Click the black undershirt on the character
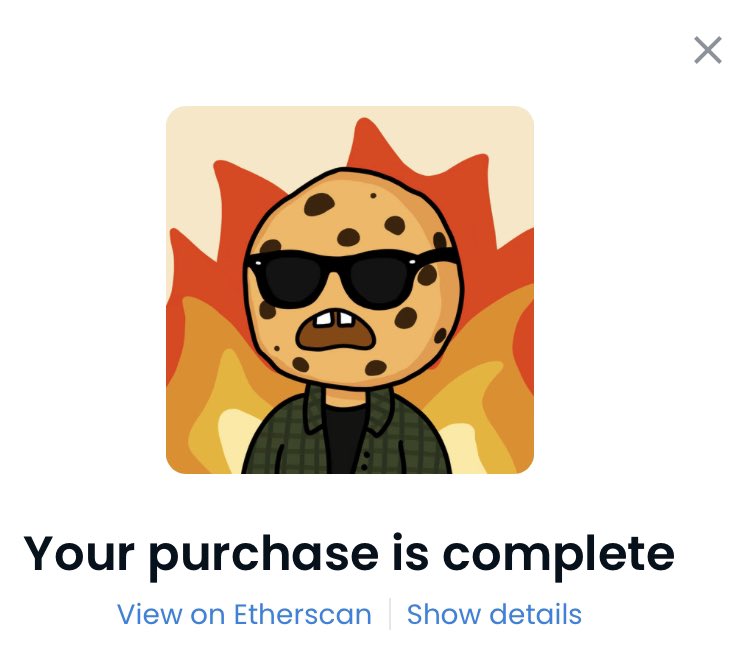 (344, 437)
